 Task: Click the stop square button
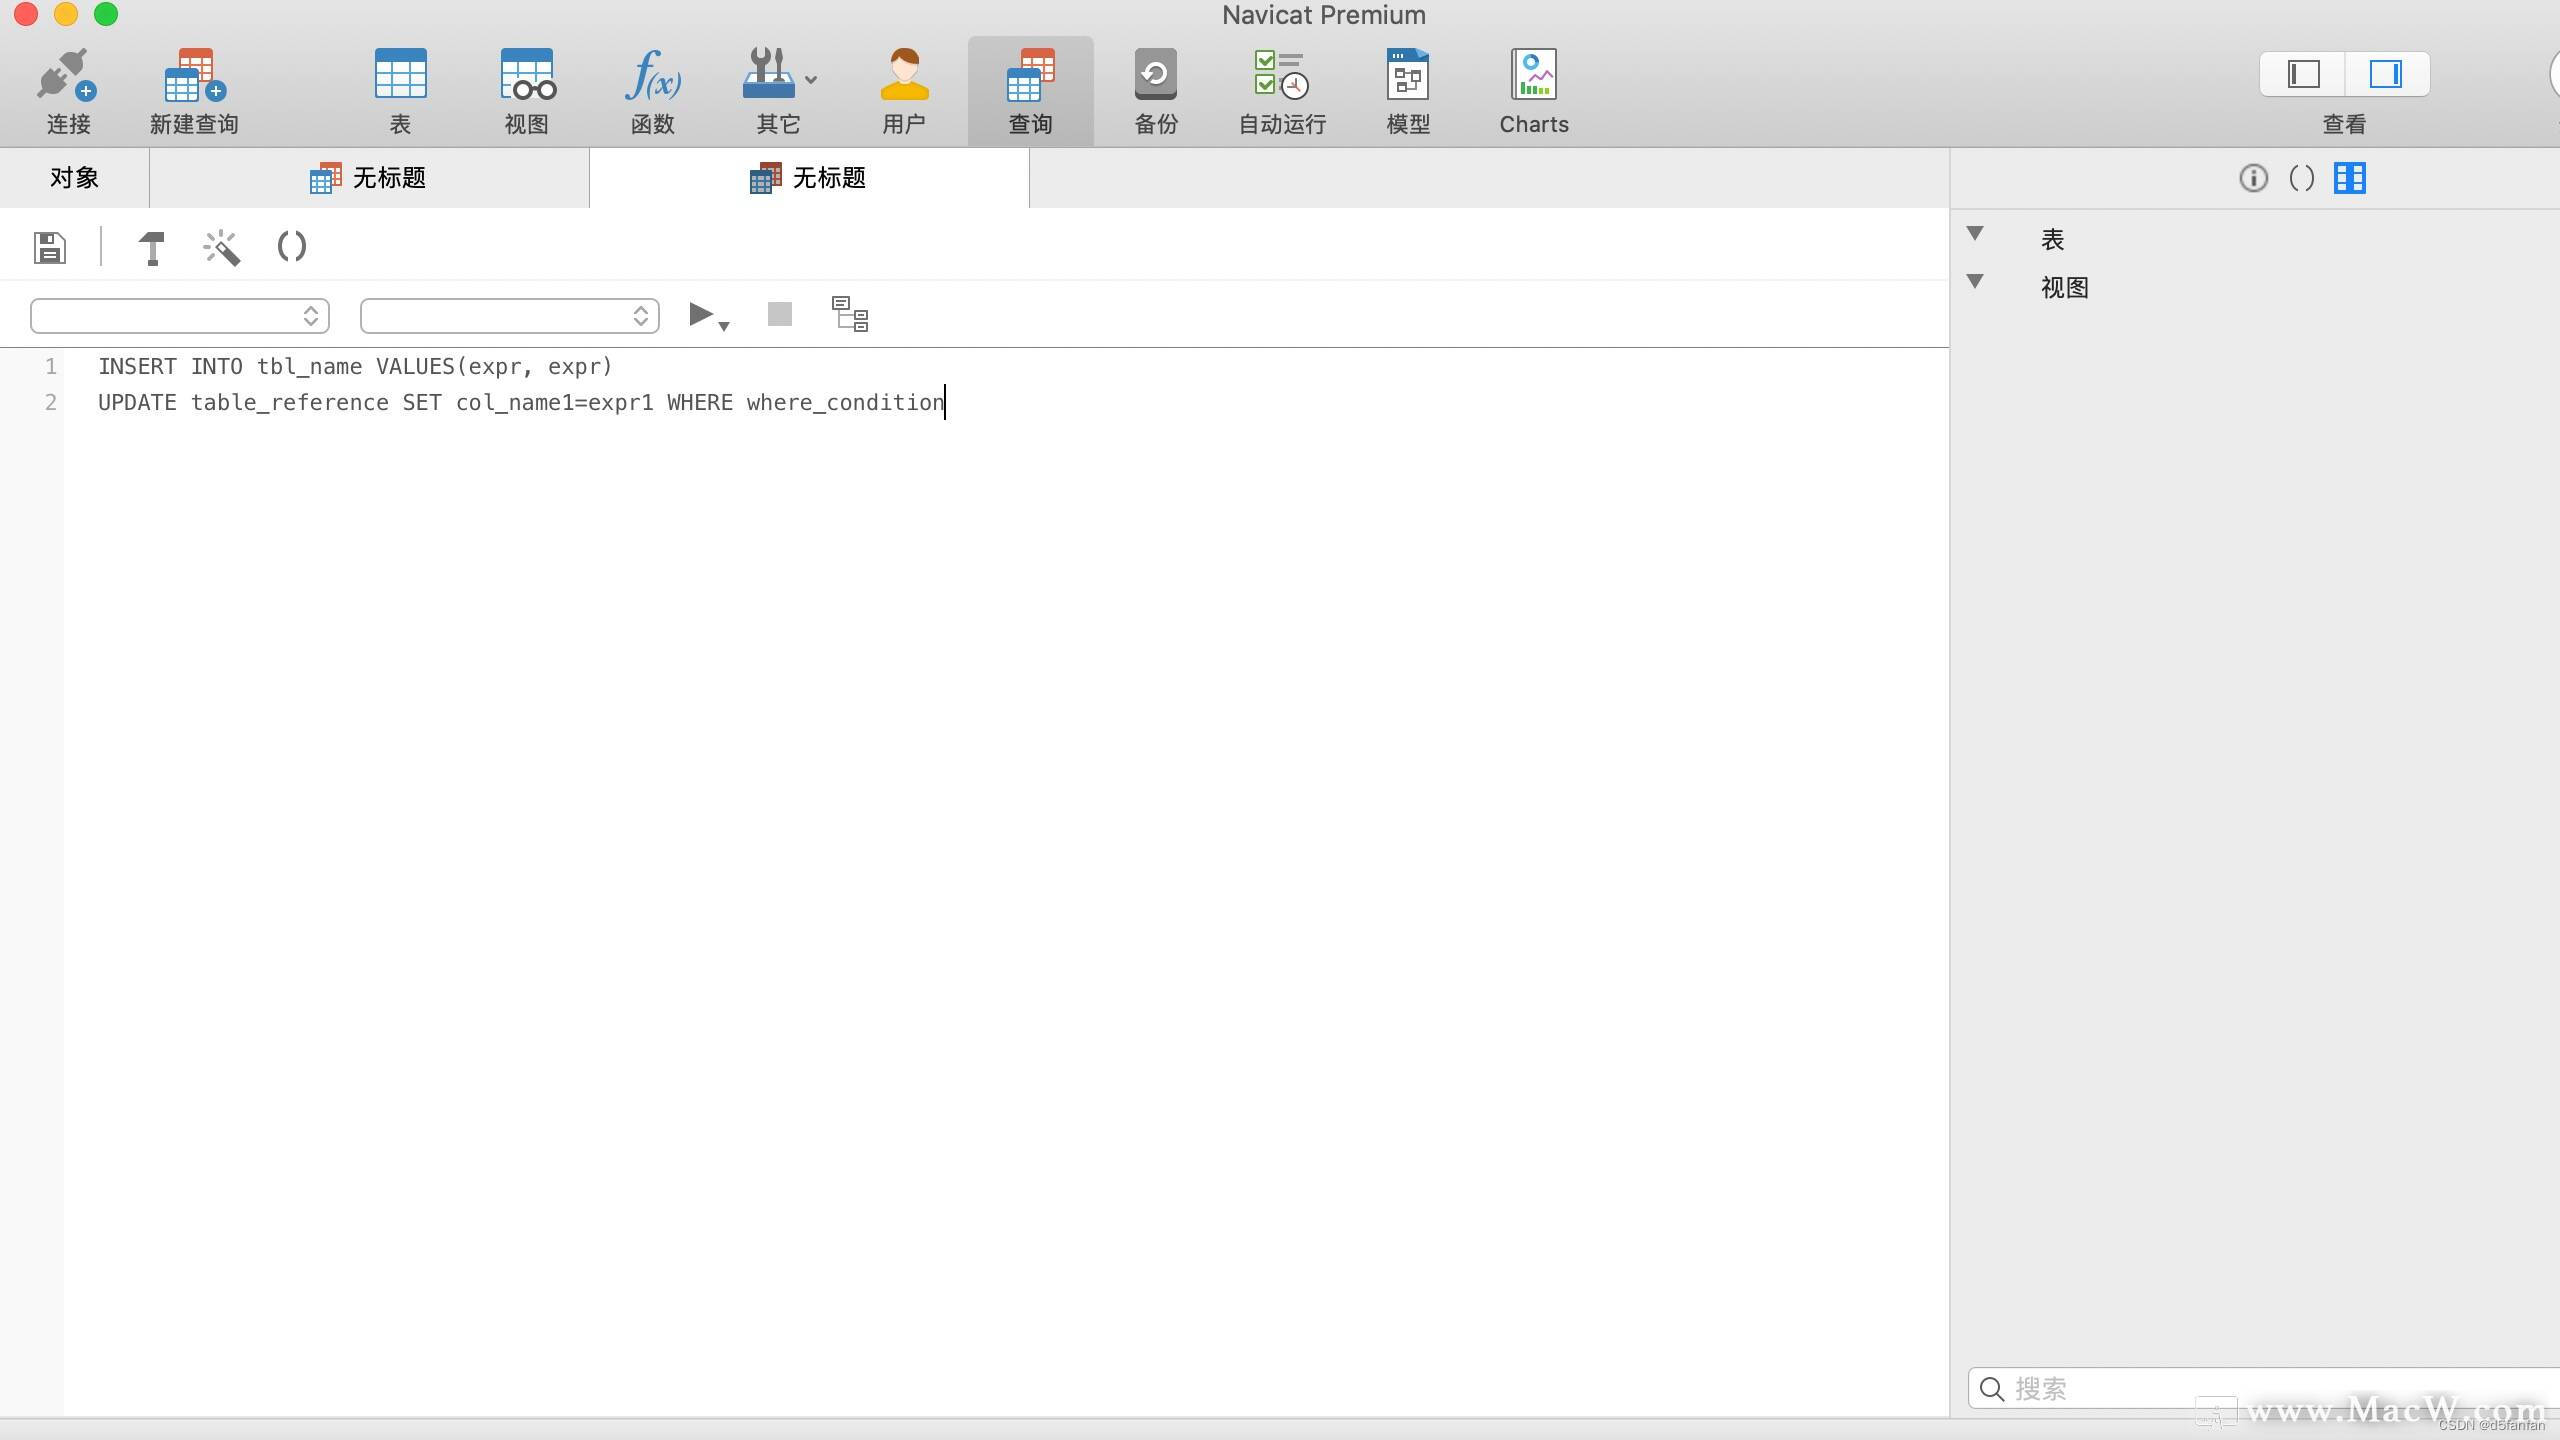pyautogui.click(x=780, y=314)
